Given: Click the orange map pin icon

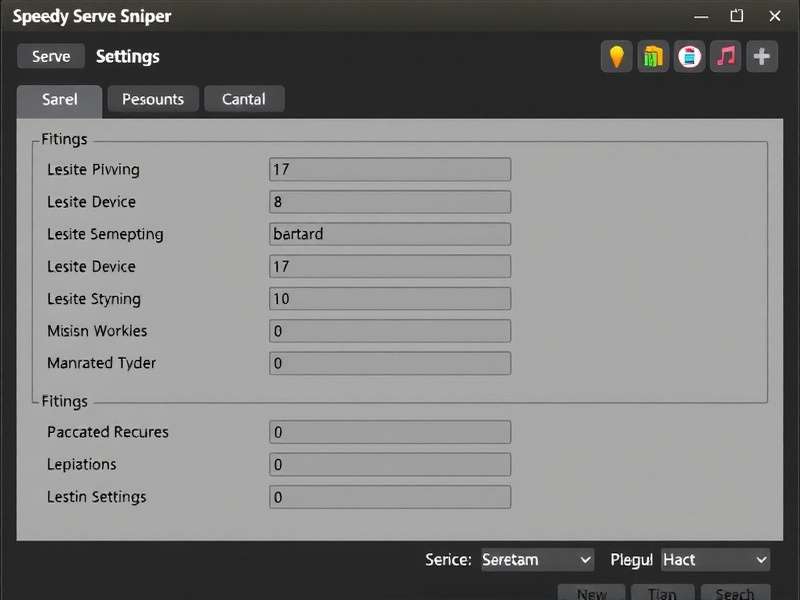Looking at the screenshot, I should coord(616,57).
